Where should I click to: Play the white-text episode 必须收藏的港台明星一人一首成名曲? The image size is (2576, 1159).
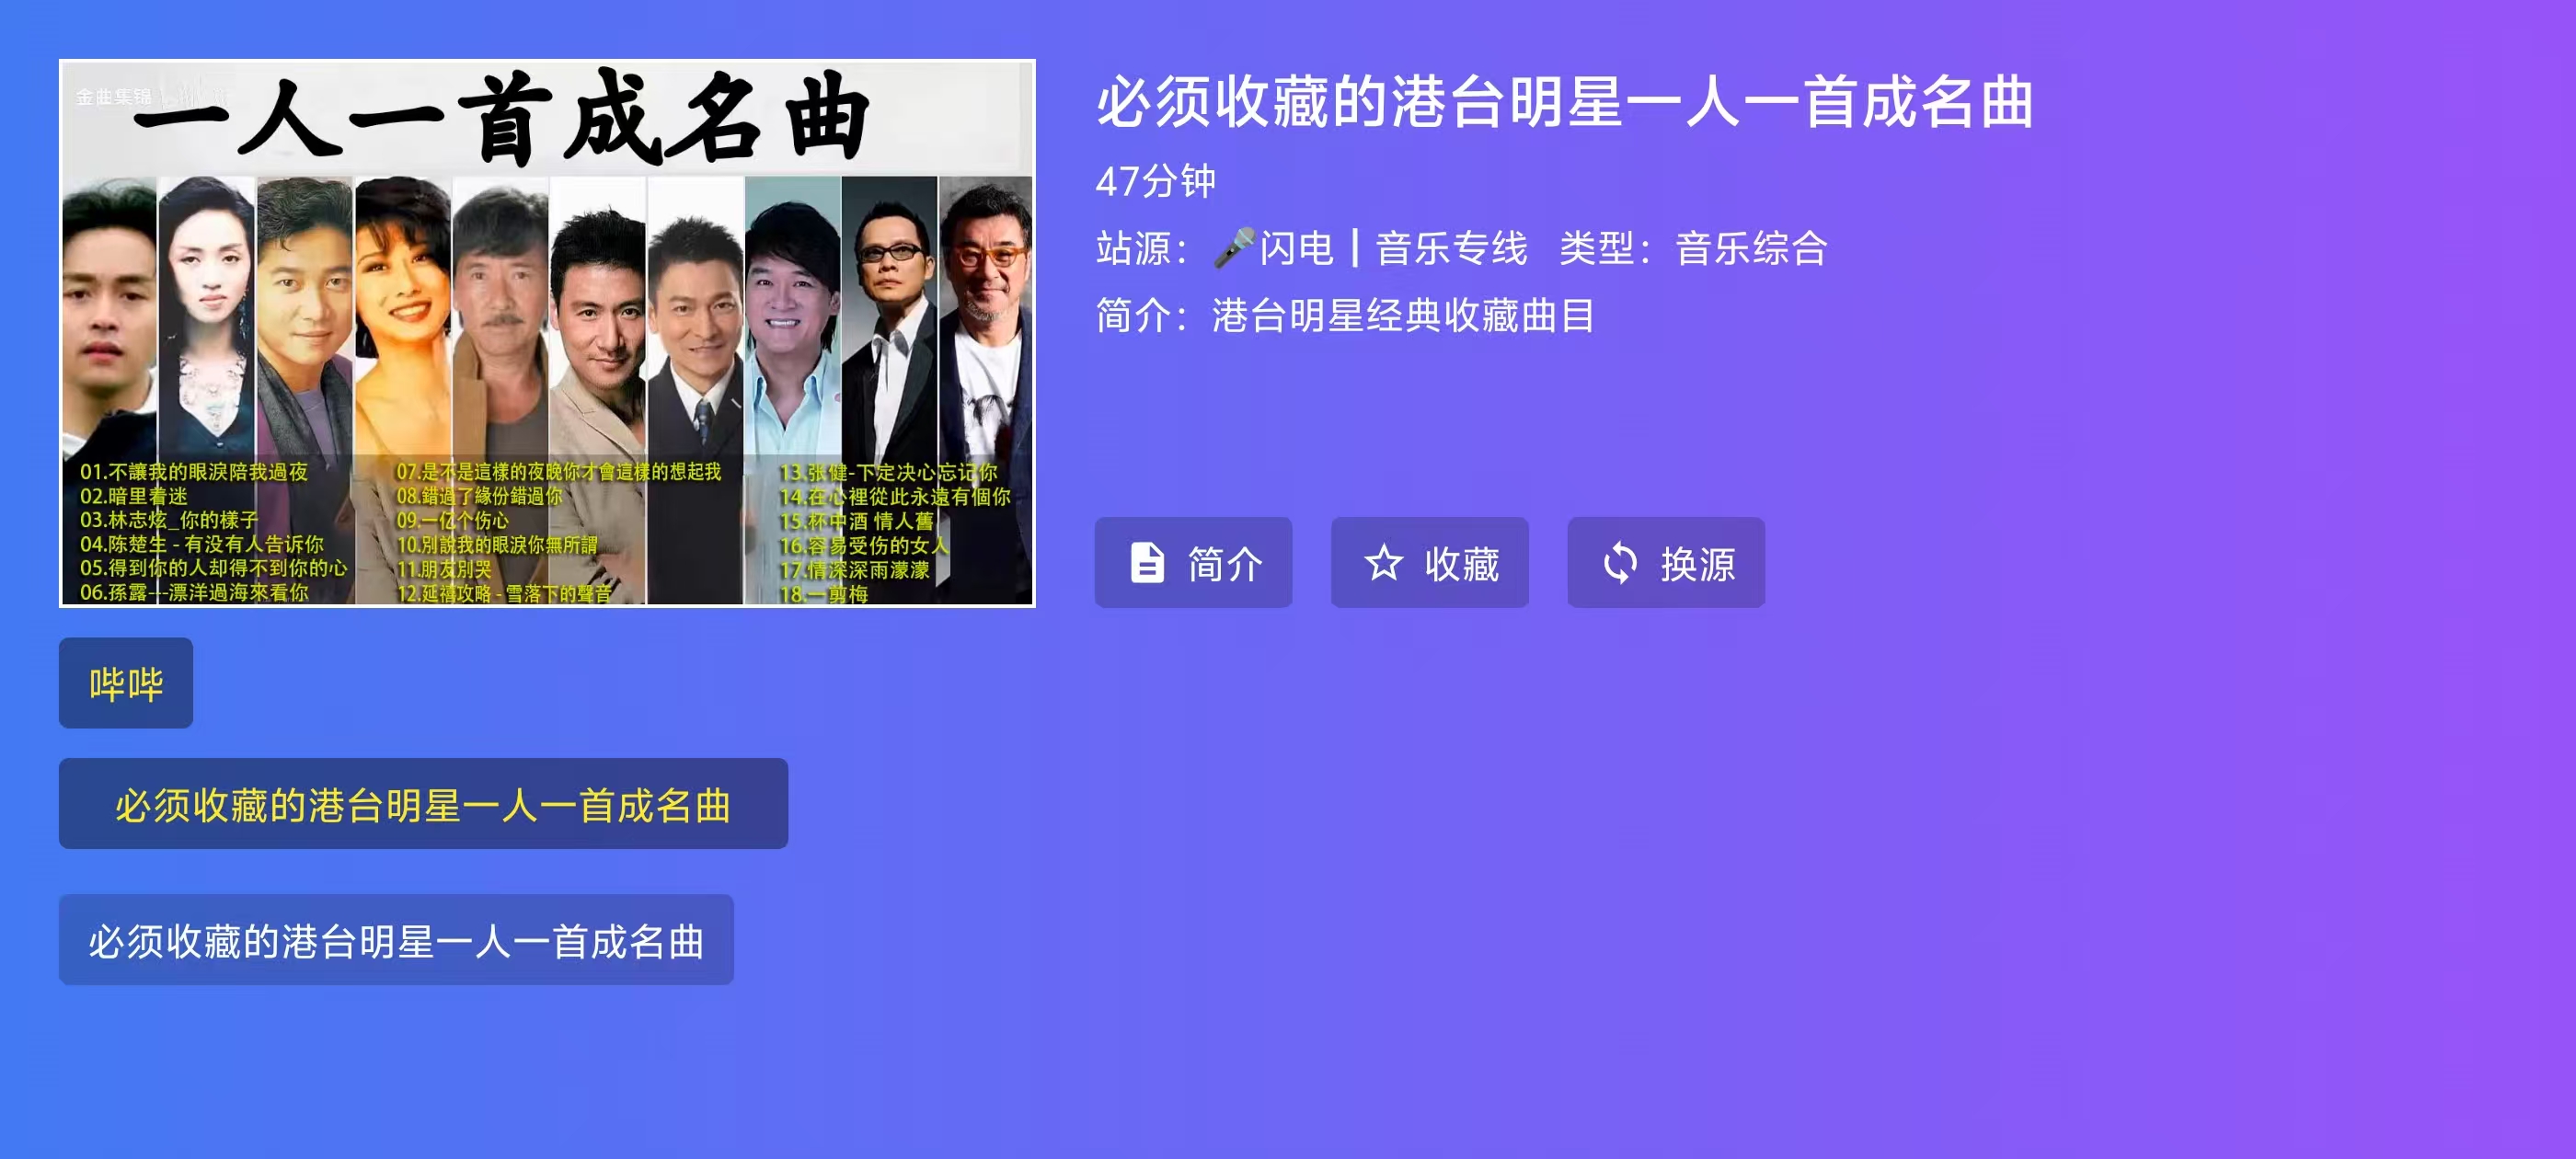coord(396,940)
